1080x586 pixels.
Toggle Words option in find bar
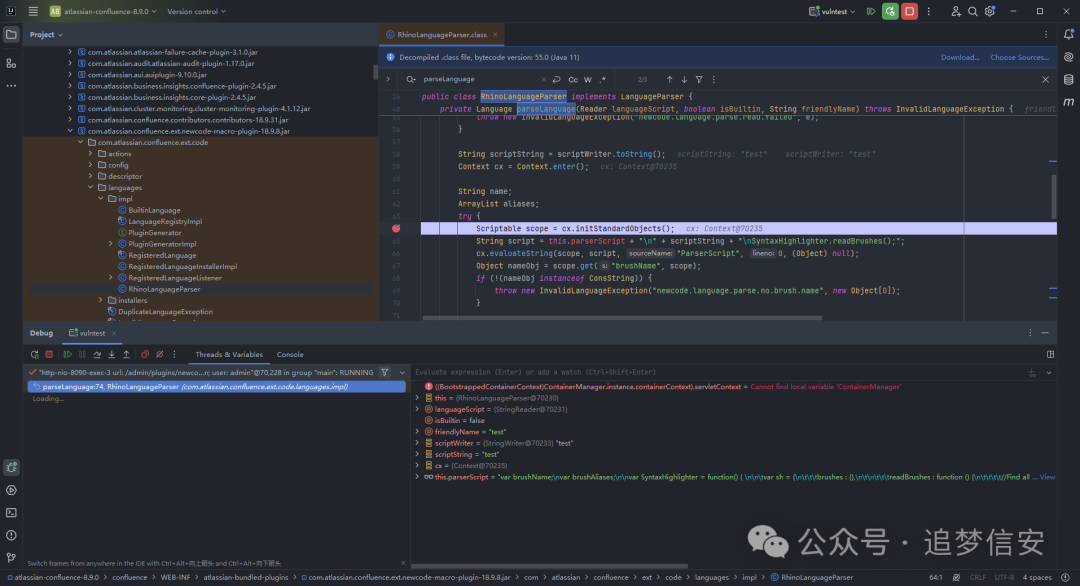(x=588, y=80)
